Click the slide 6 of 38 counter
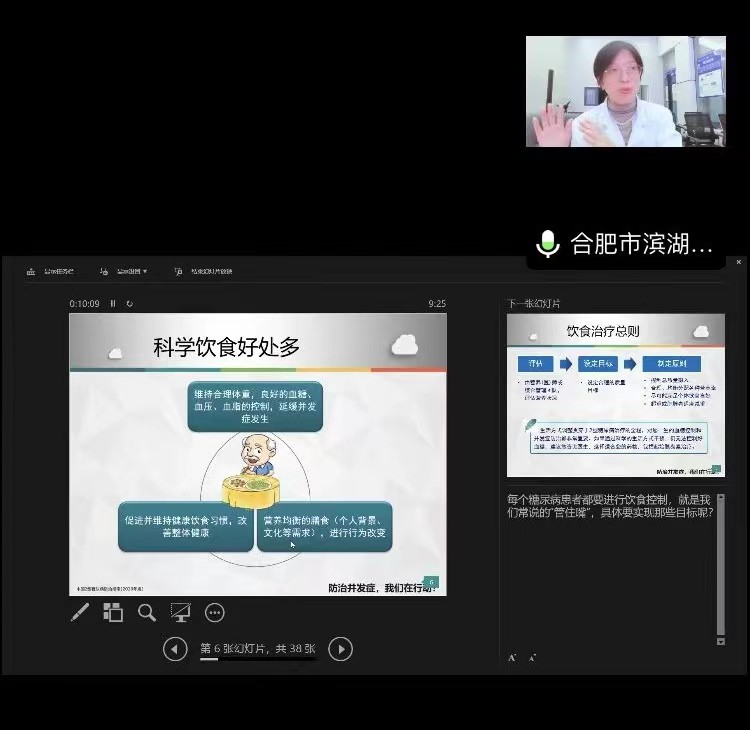 click(258, 649)
